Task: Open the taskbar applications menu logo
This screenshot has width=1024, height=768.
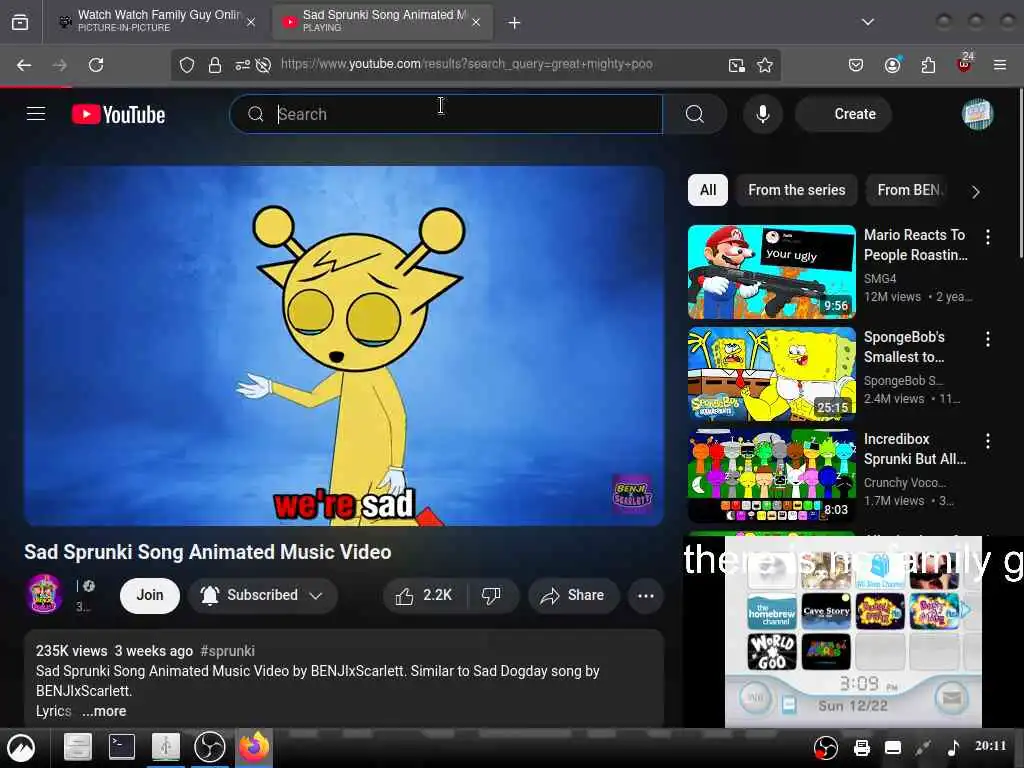Action: 21,748
